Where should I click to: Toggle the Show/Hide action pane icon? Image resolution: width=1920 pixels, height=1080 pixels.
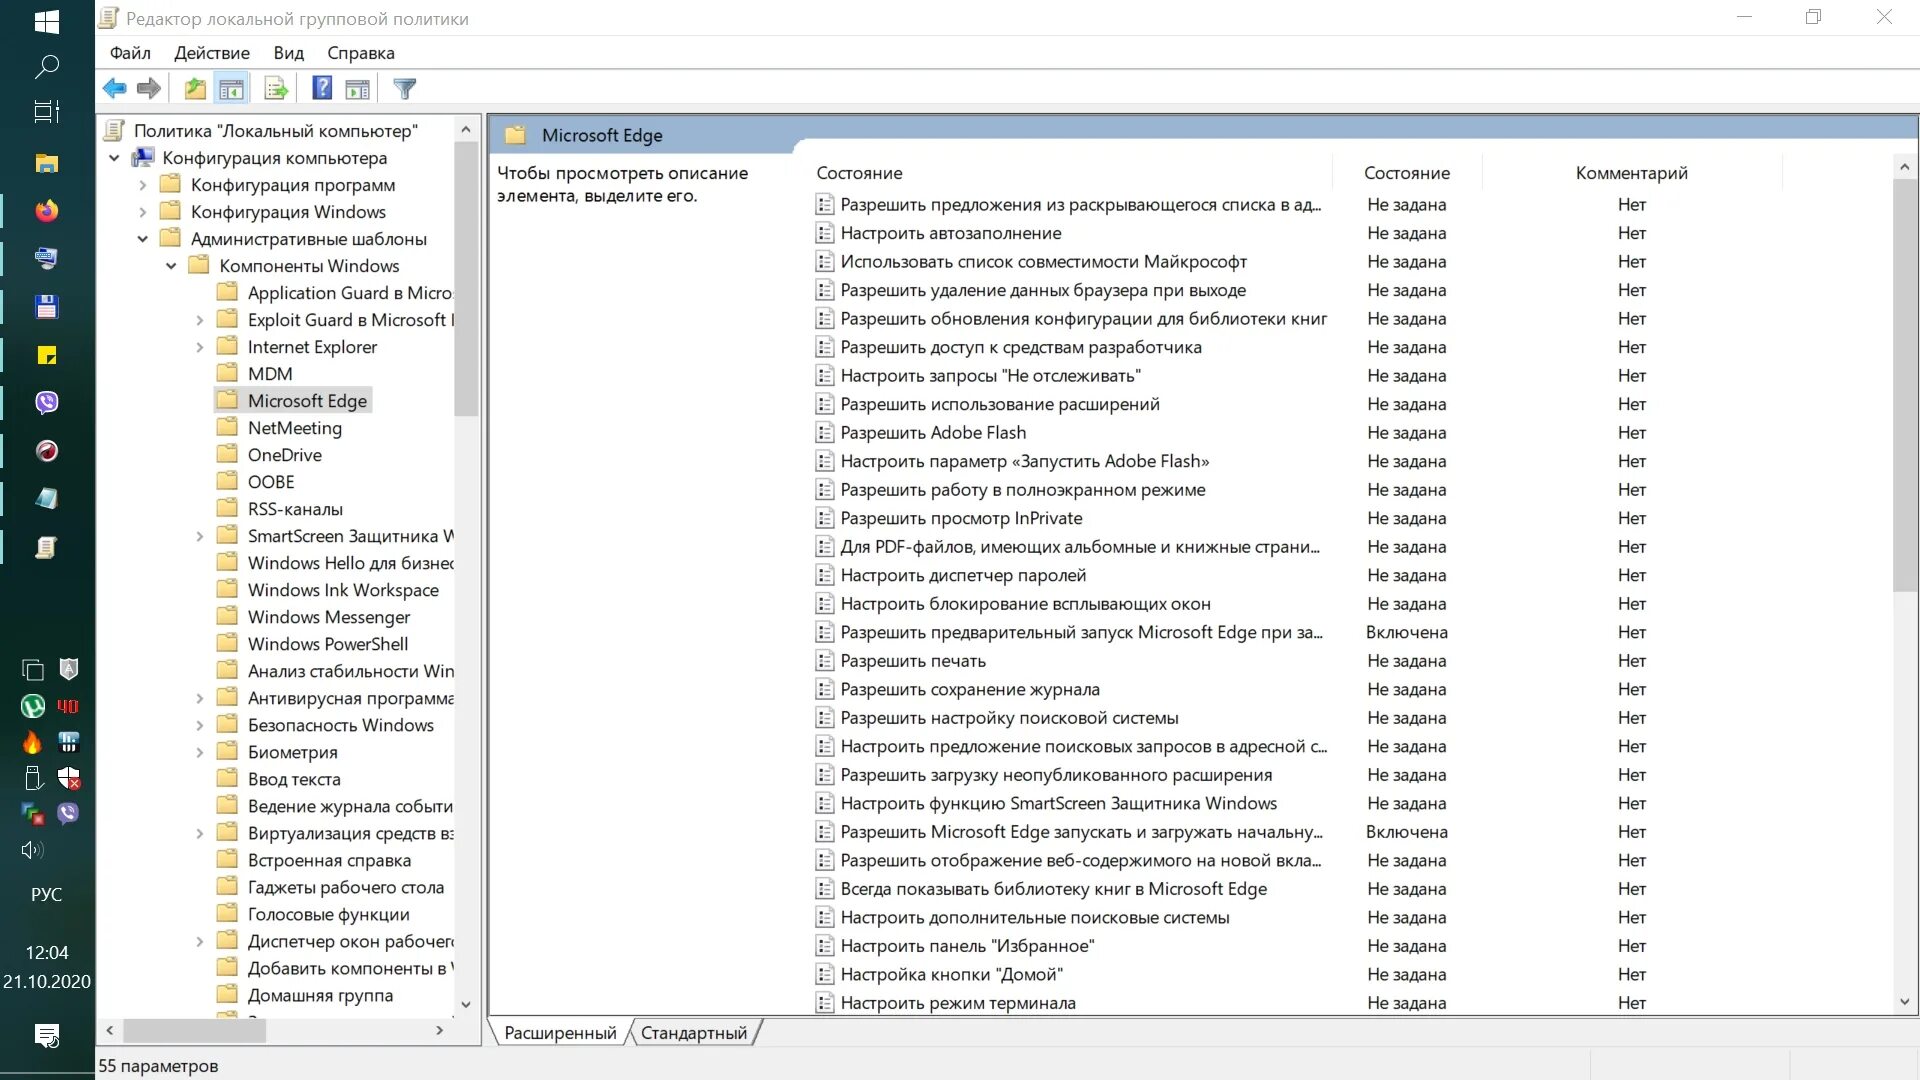tap(357, 89)
